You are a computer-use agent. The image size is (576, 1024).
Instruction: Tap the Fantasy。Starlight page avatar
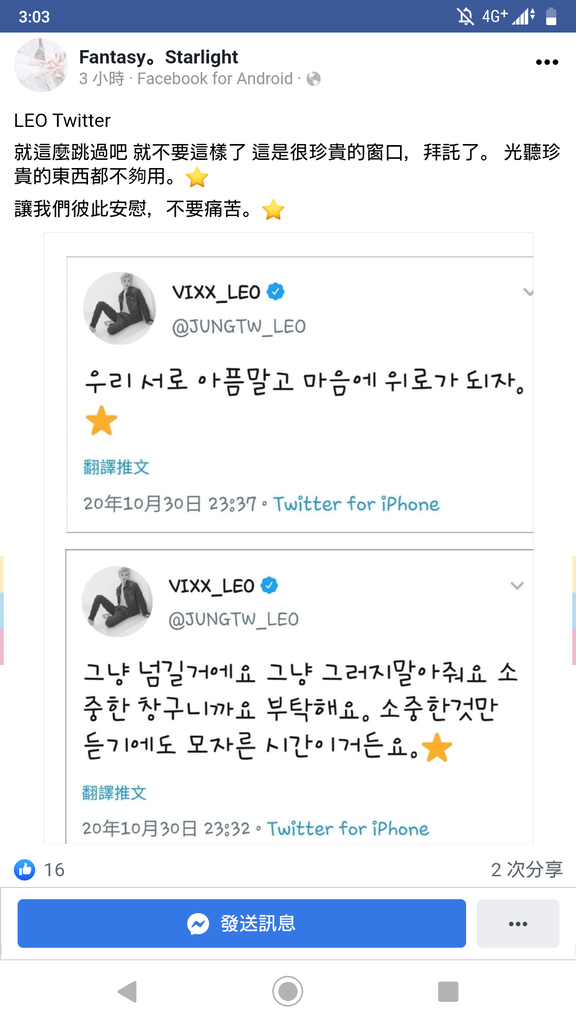coord(40,65)
